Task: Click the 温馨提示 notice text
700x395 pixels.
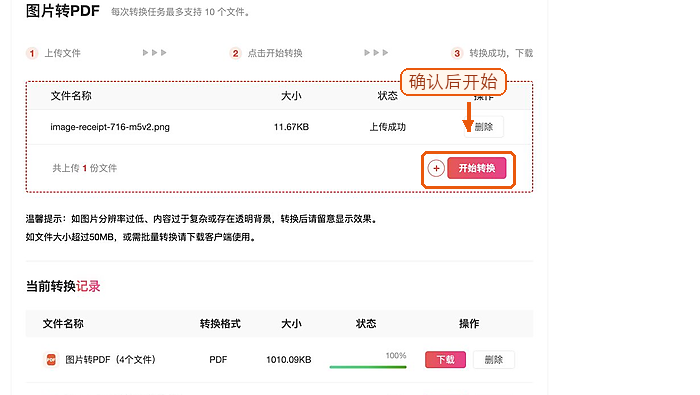Action: click(x=202, y=219)
